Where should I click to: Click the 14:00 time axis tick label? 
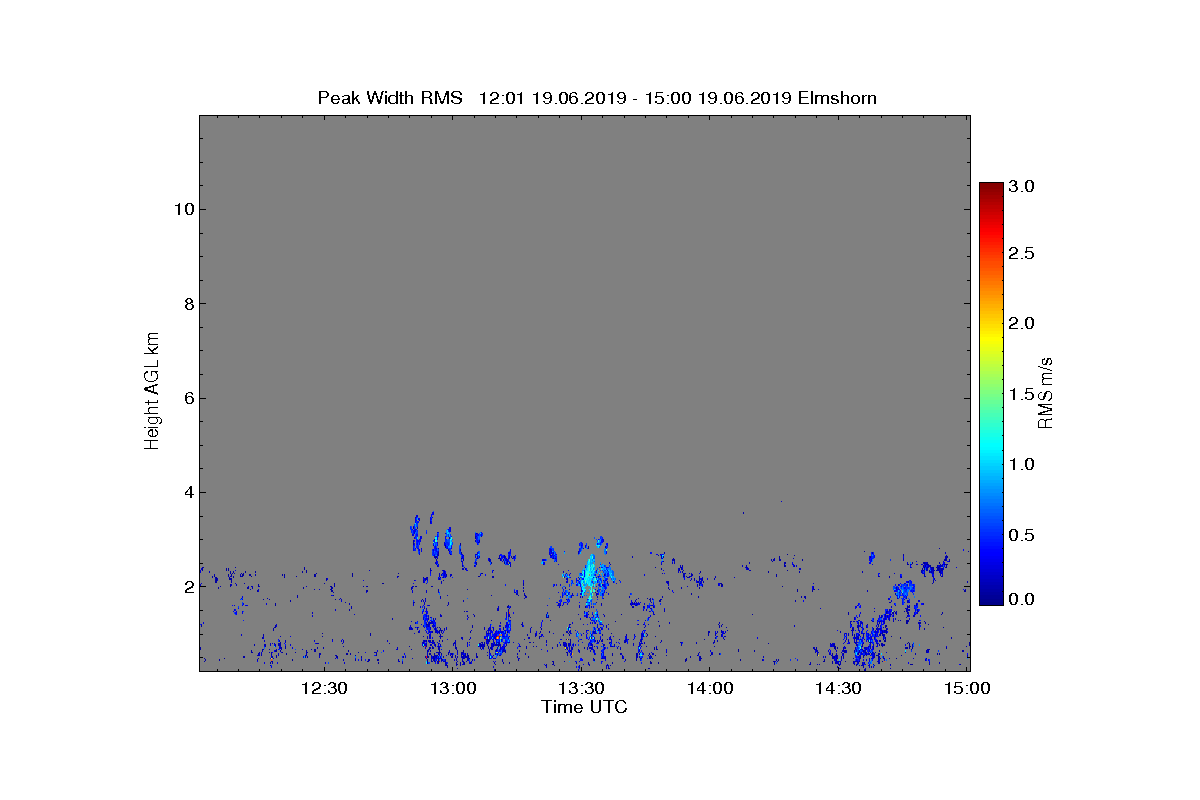click(709, 688)
